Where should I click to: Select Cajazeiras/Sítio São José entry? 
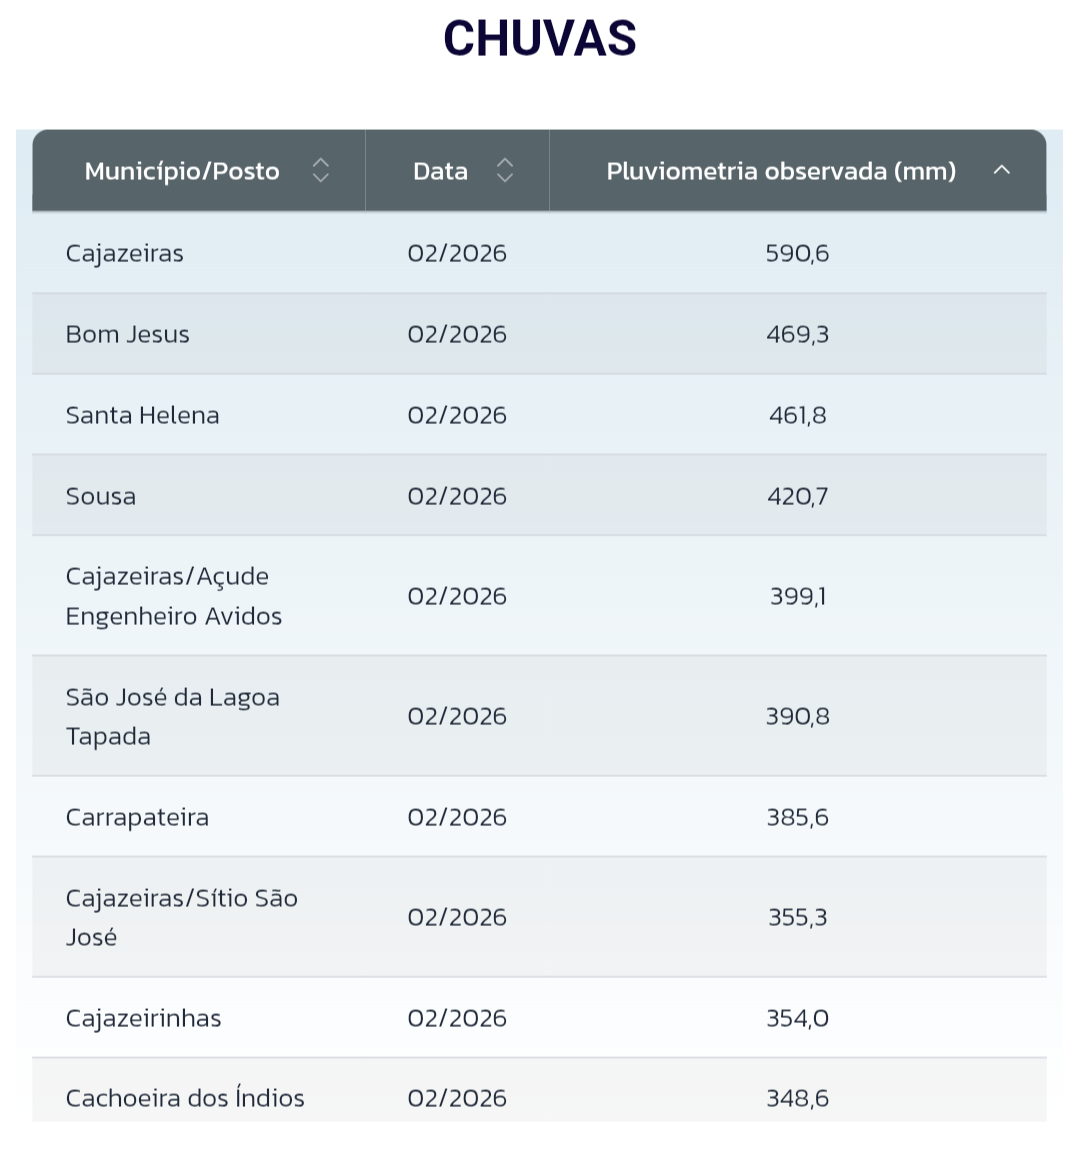pos(182,917)
